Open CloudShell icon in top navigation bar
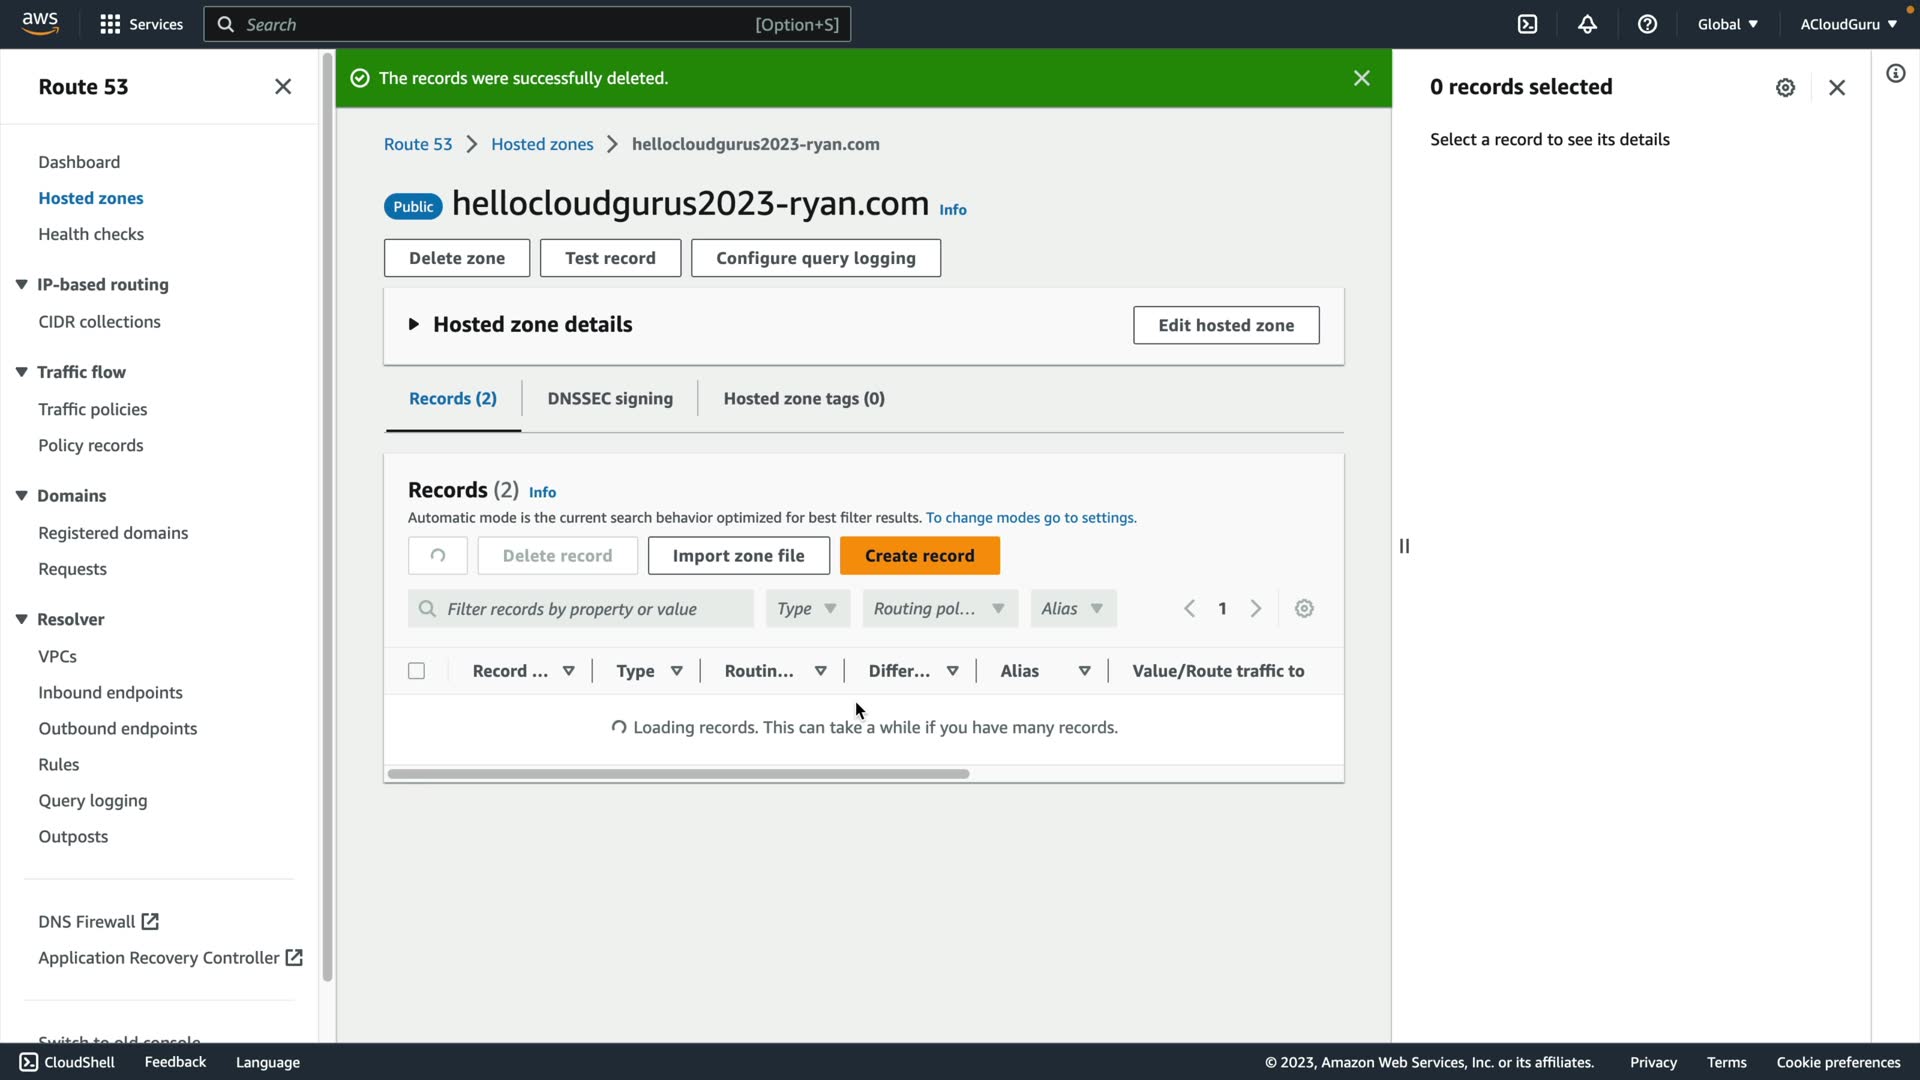 point(1527,24)
